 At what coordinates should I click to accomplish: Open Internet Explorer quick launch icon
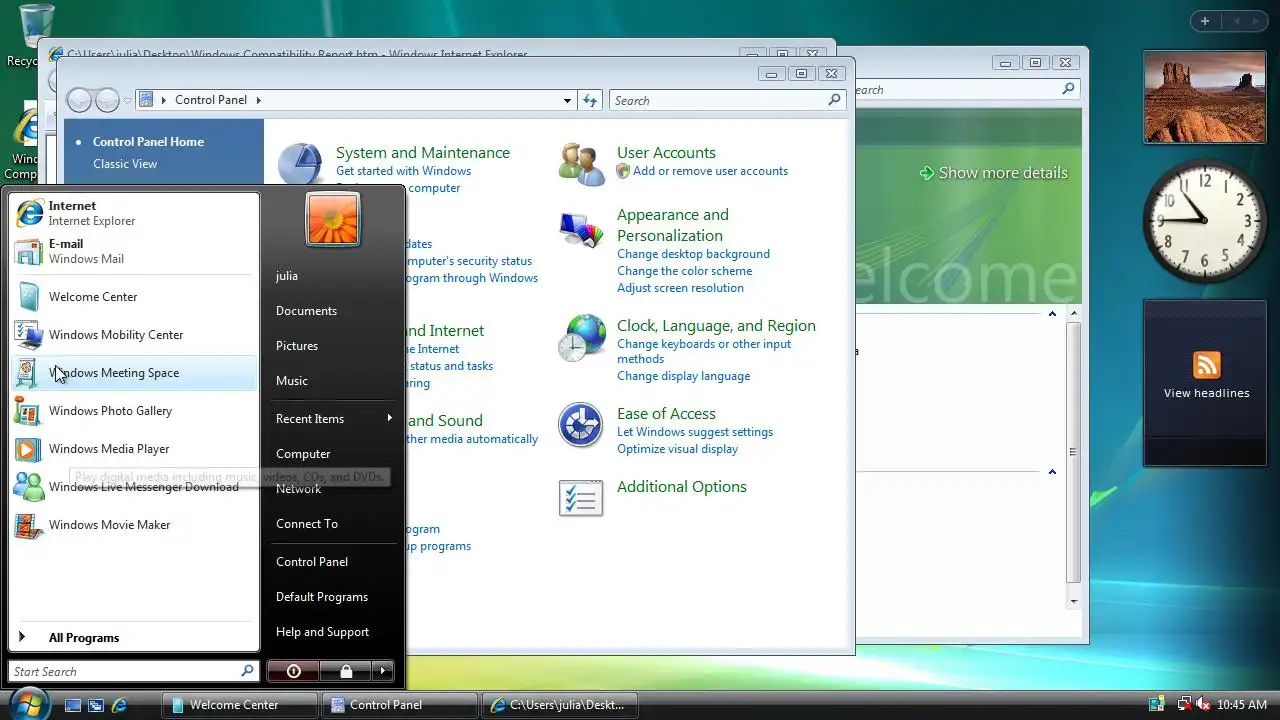point(119,705)
